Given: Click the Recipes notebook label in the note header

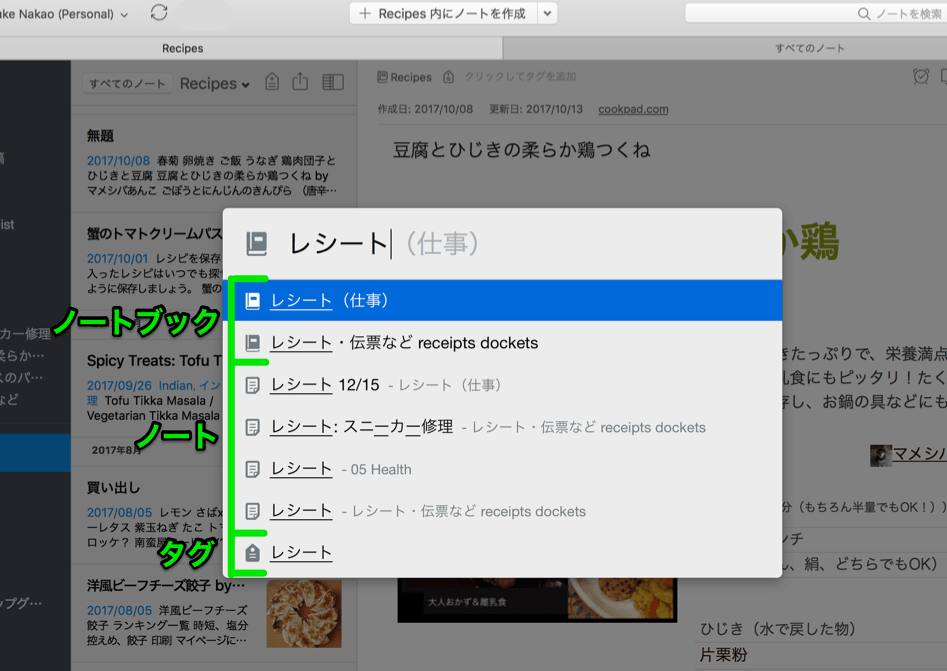Looking at the screenshot, I should coord(405,77).
